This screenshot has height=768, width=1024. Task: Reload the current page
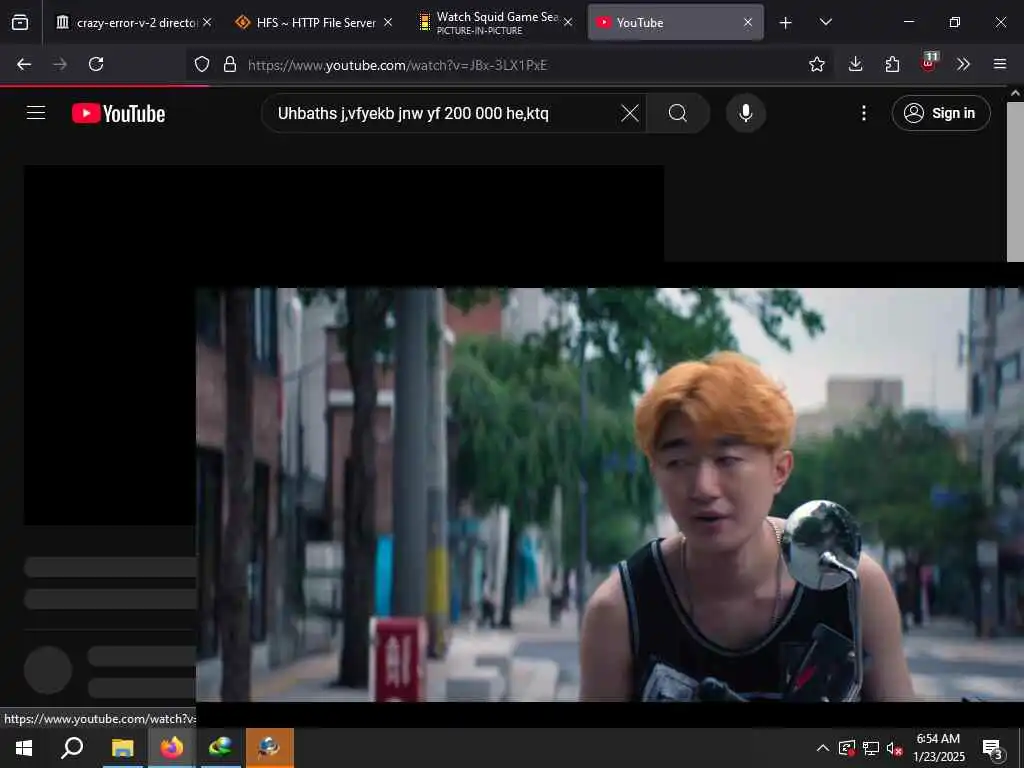(x=96, y=64)
